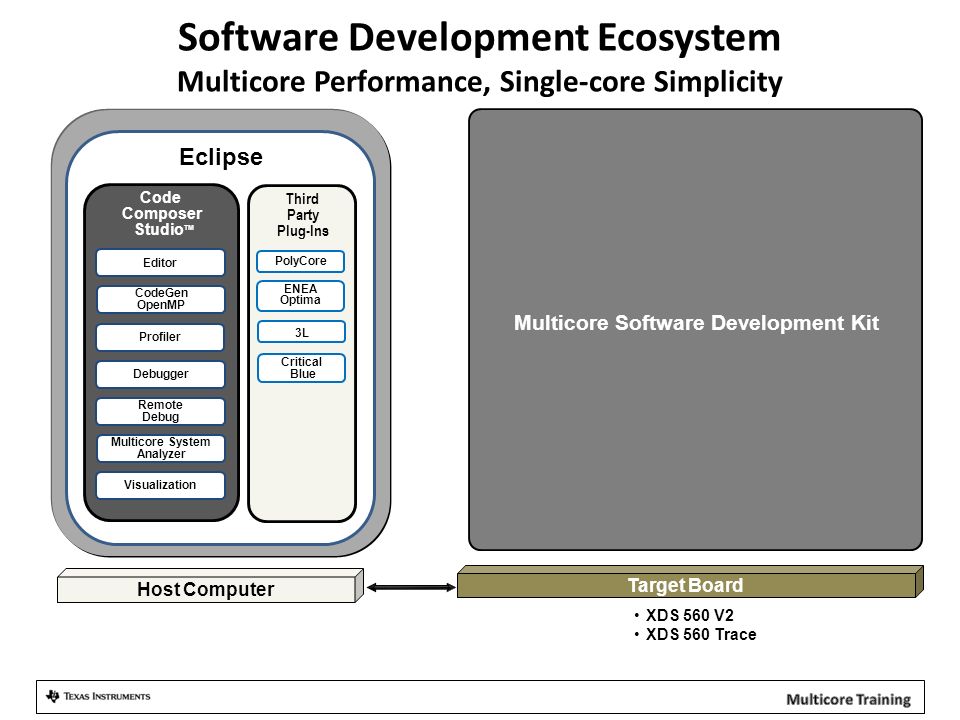Click the Host Computer bar
Viewport: 960px width, 720px height.
[210, 587]
